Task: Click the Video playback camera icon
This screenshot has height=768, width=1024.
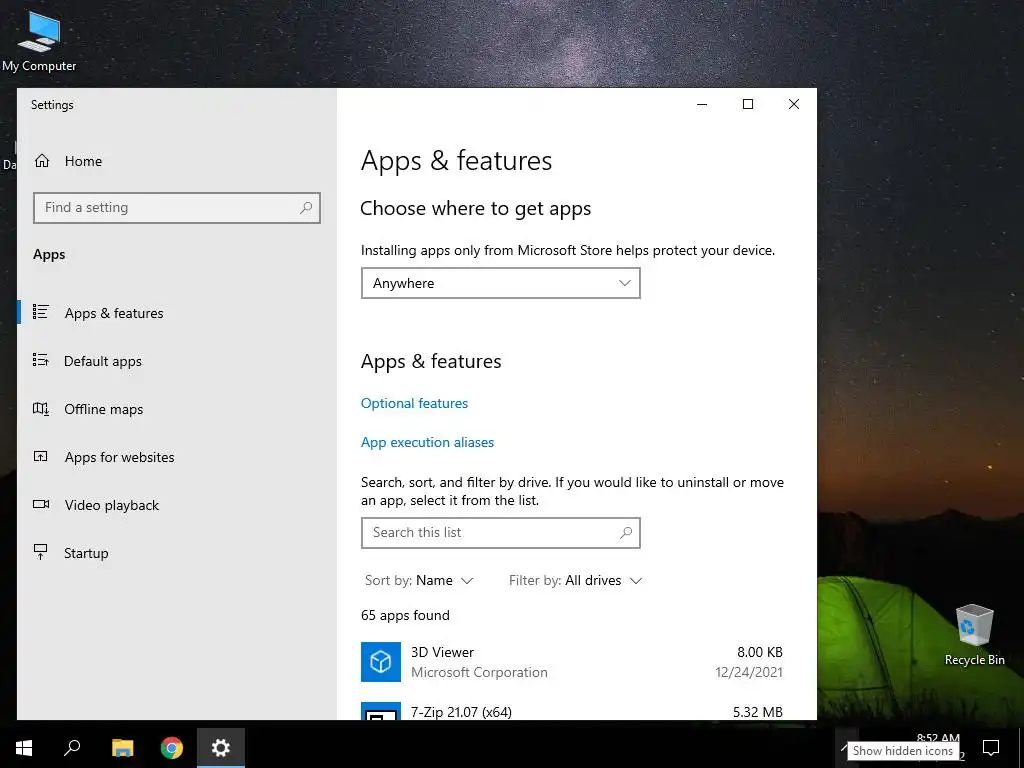Action: [x=41, y=504]
